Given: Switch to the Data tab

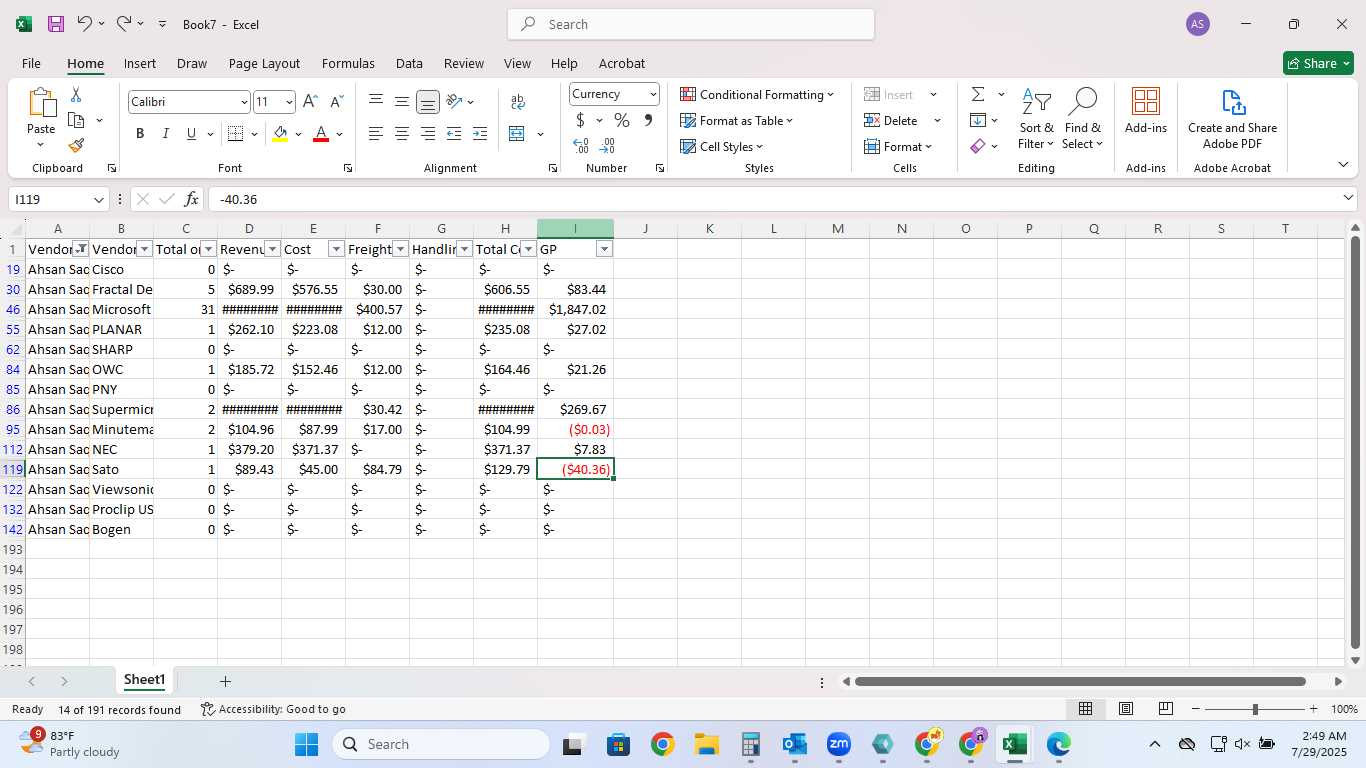Looking at the screenshot, I should pos(409,63).
